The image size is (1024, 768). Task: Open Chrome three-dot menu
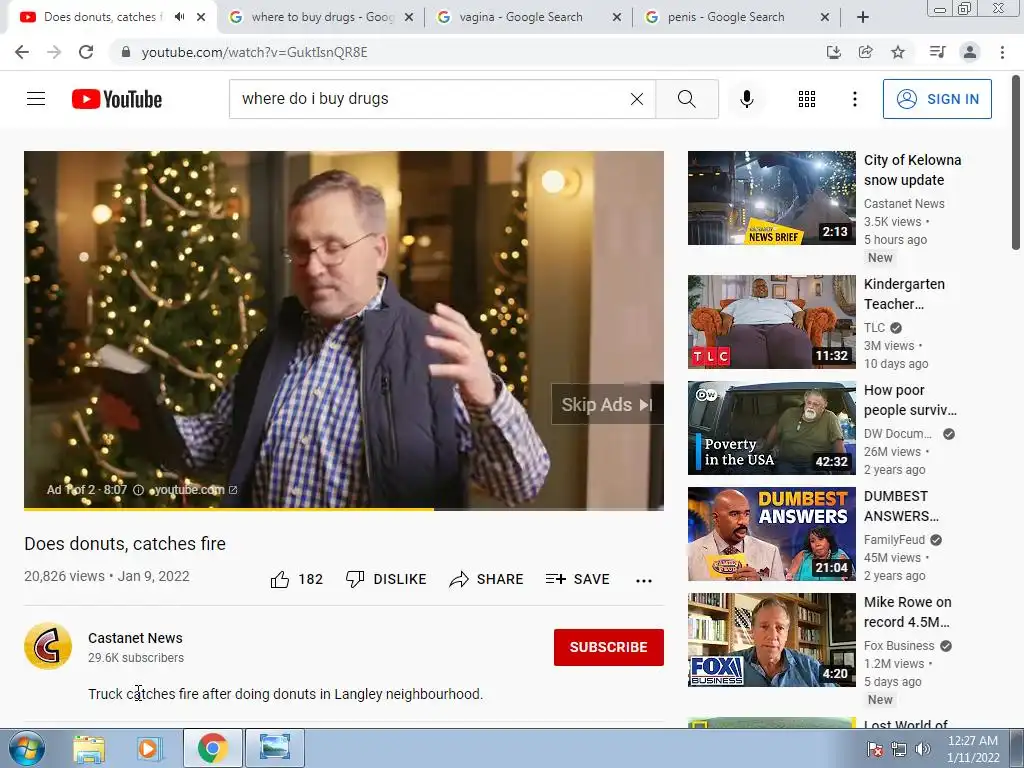1002,52
